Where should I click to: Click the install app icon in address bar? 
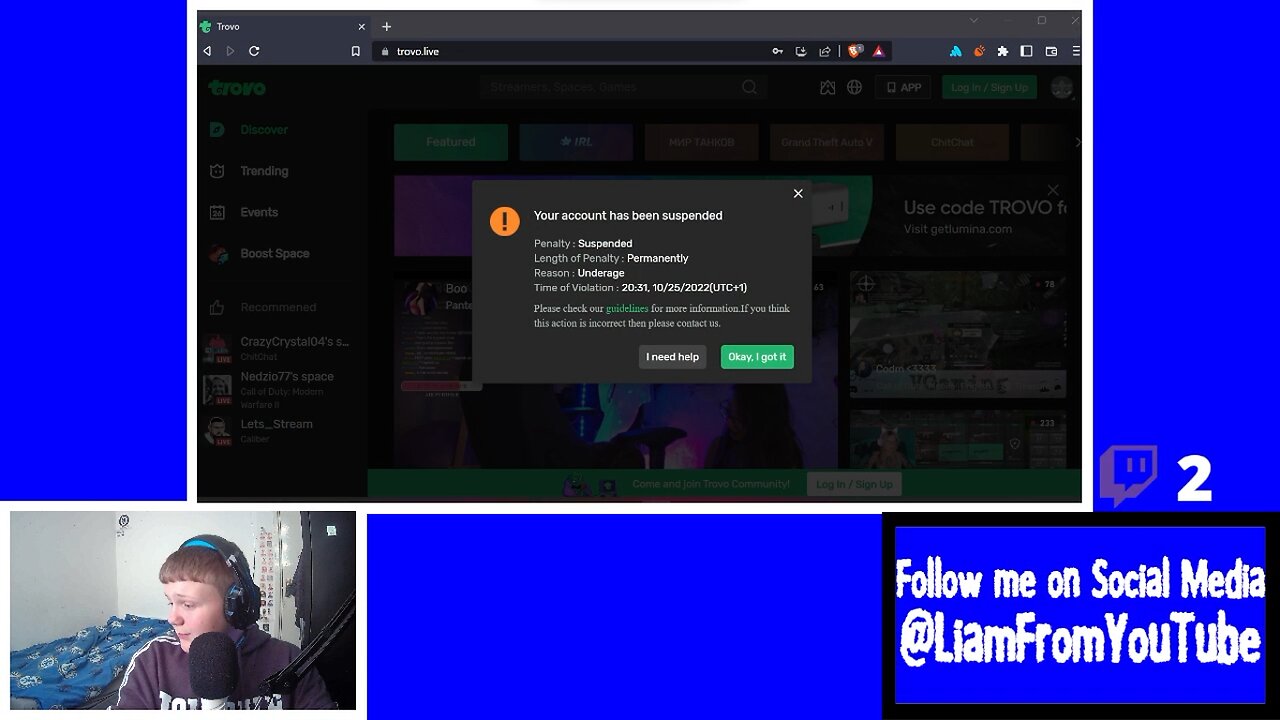click(801, 51)
